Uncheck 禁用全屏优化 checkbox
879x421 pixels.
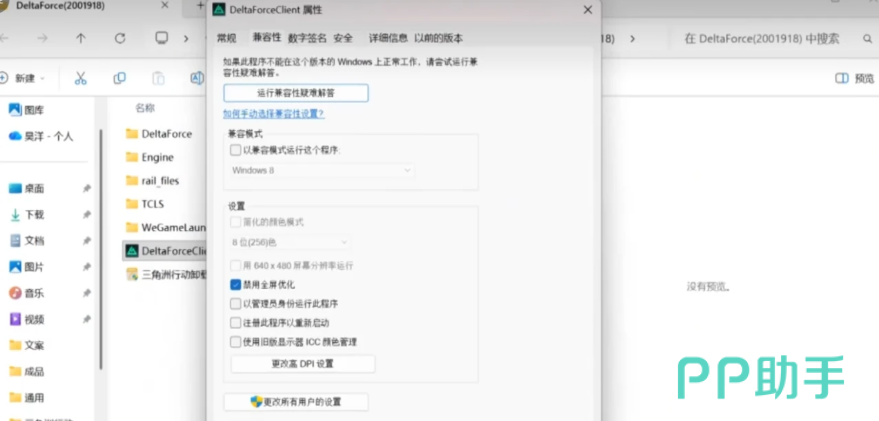point(236,285)
